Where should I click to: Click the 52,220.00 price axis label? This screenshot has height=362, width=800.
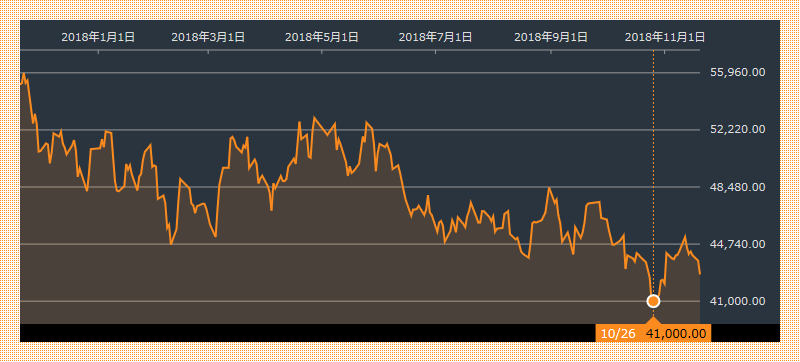click(x=738, y=129)
